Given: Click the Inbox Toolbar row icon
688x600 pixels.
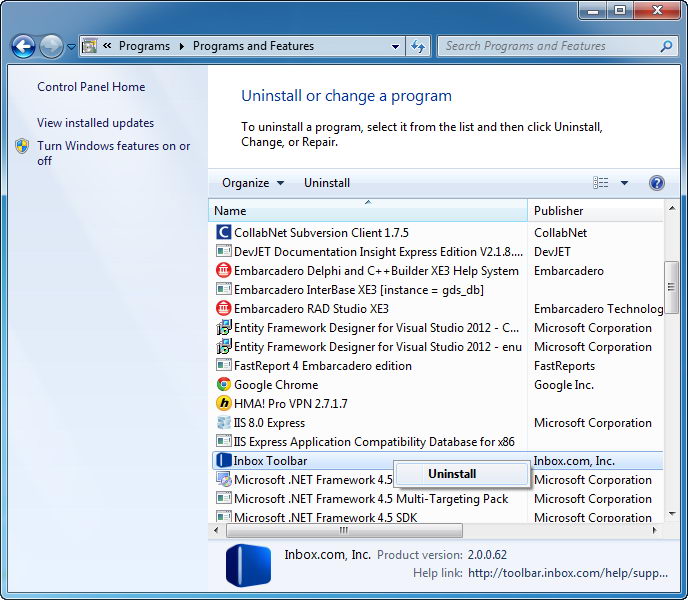Looking at the screenshot, I should [x=224, y=460].
